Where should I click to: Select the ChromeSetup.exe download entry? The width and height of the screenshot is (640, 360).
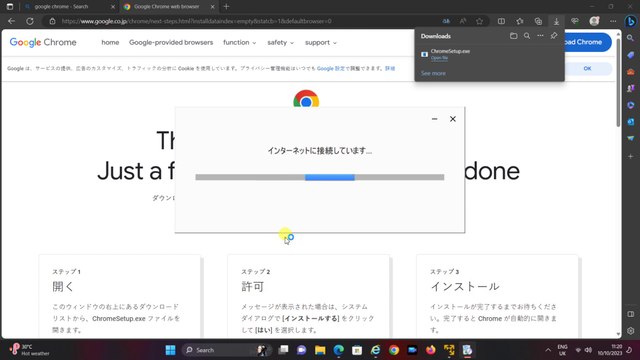(x=489, y=54)
